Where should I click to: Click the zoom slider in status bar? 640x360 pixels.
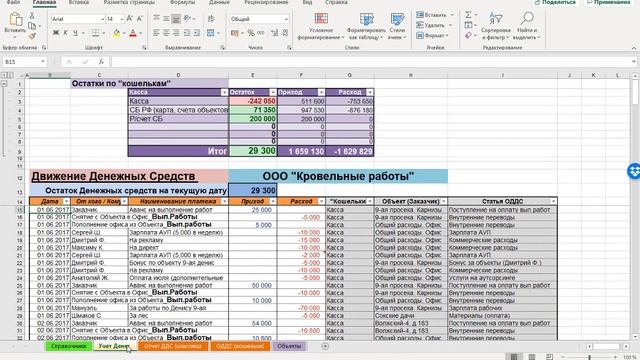[x=589, y=357]
